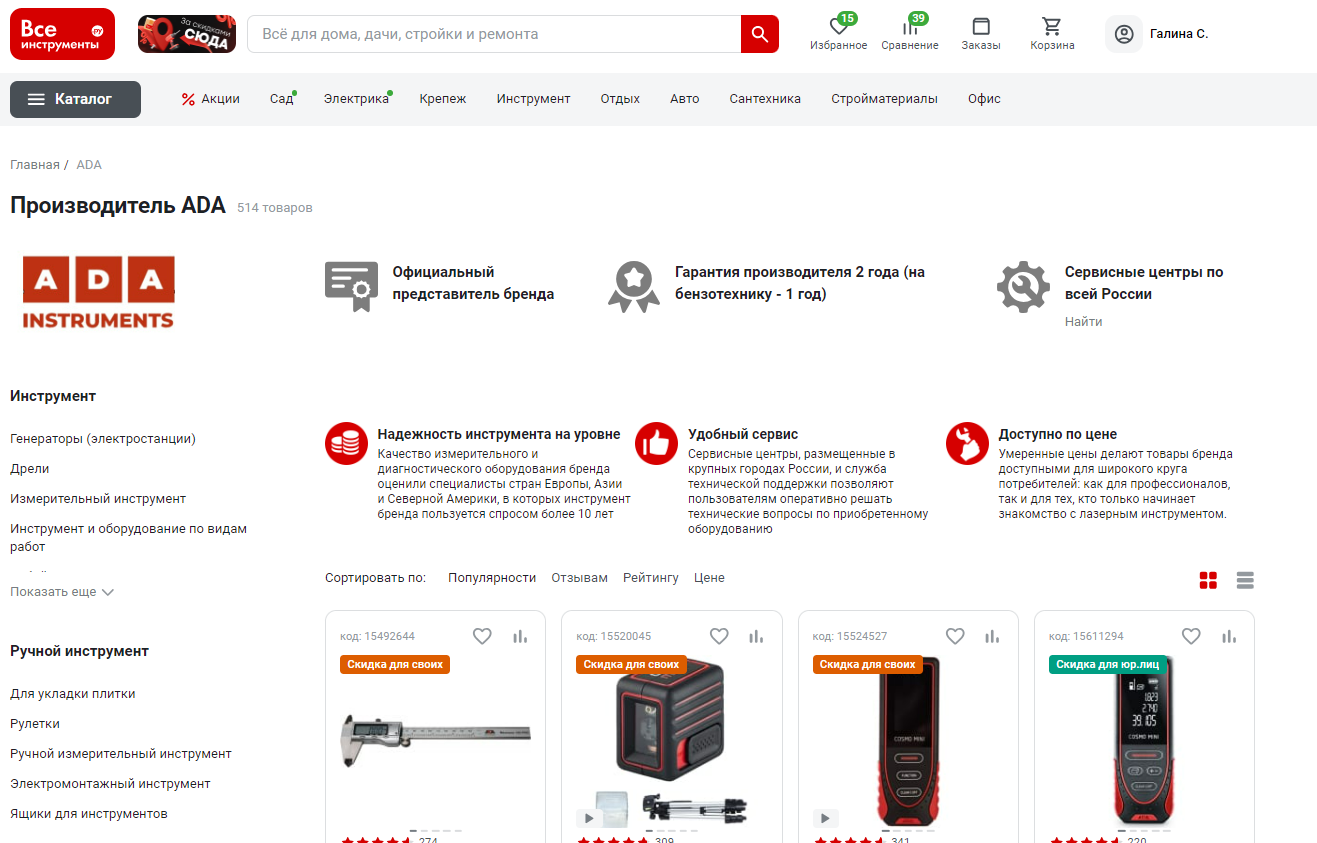Switch to grid view
The width and height of the screenshot is (1317, 843).
click(x=1208, y=580)
